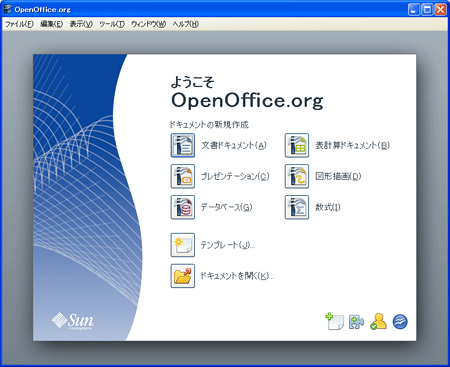The width and height of the screenshot is (450, 367).
Task: Open the 表示(V) menu
Action: point(81,24)
